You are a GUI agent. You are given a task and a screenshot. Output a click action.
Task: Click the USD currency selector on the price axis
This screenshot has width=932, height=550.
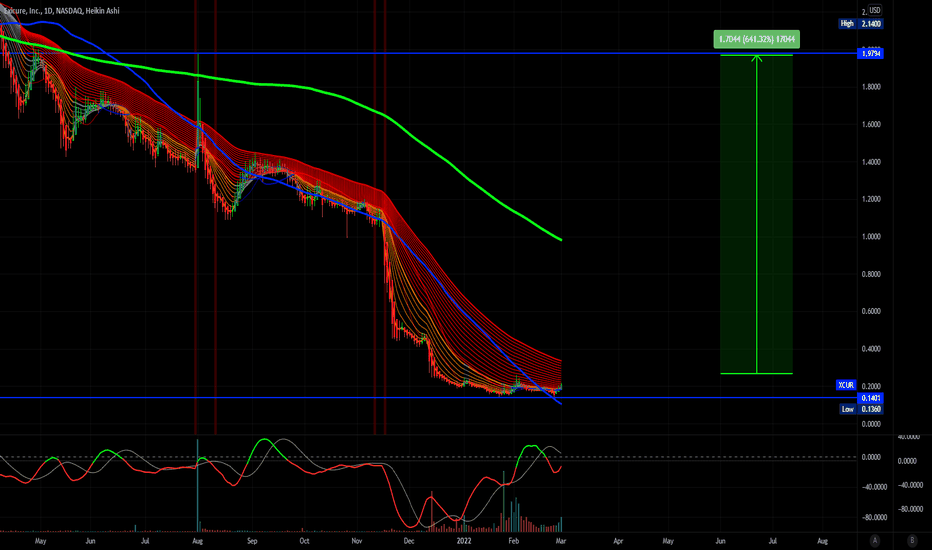(875, 10)
